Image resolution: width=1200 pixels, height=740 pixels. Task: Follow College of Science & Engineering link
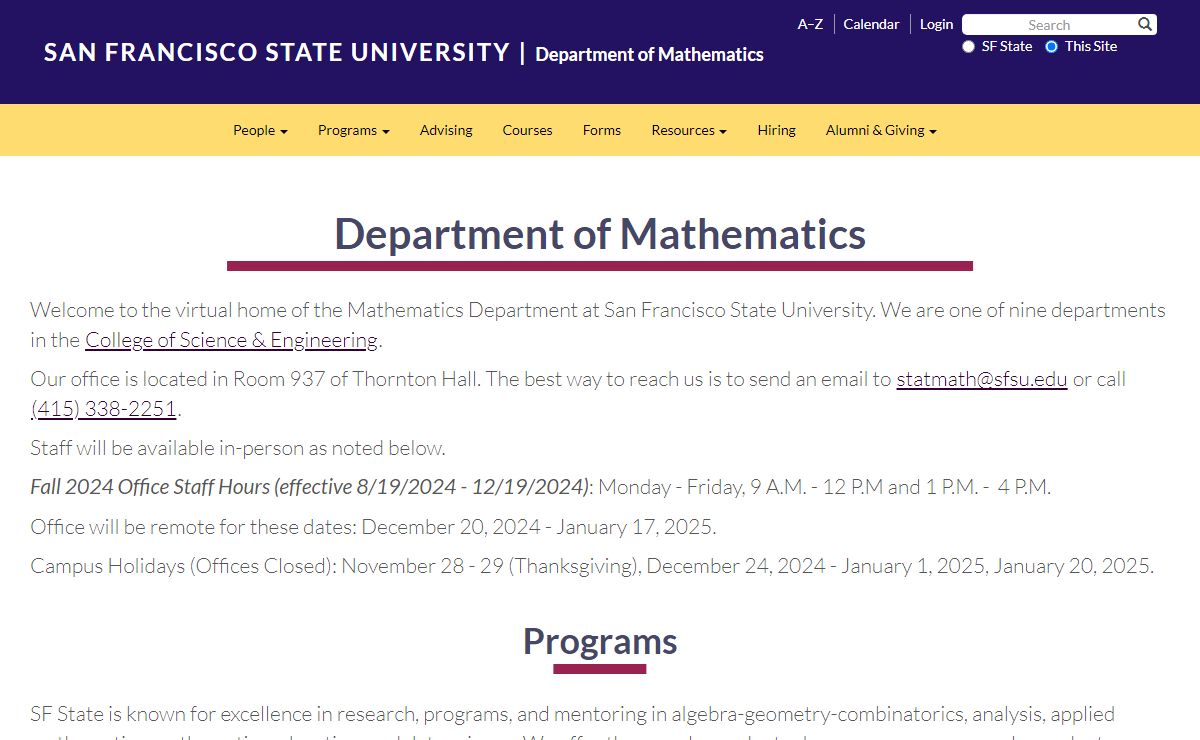(x=231, y=340)
